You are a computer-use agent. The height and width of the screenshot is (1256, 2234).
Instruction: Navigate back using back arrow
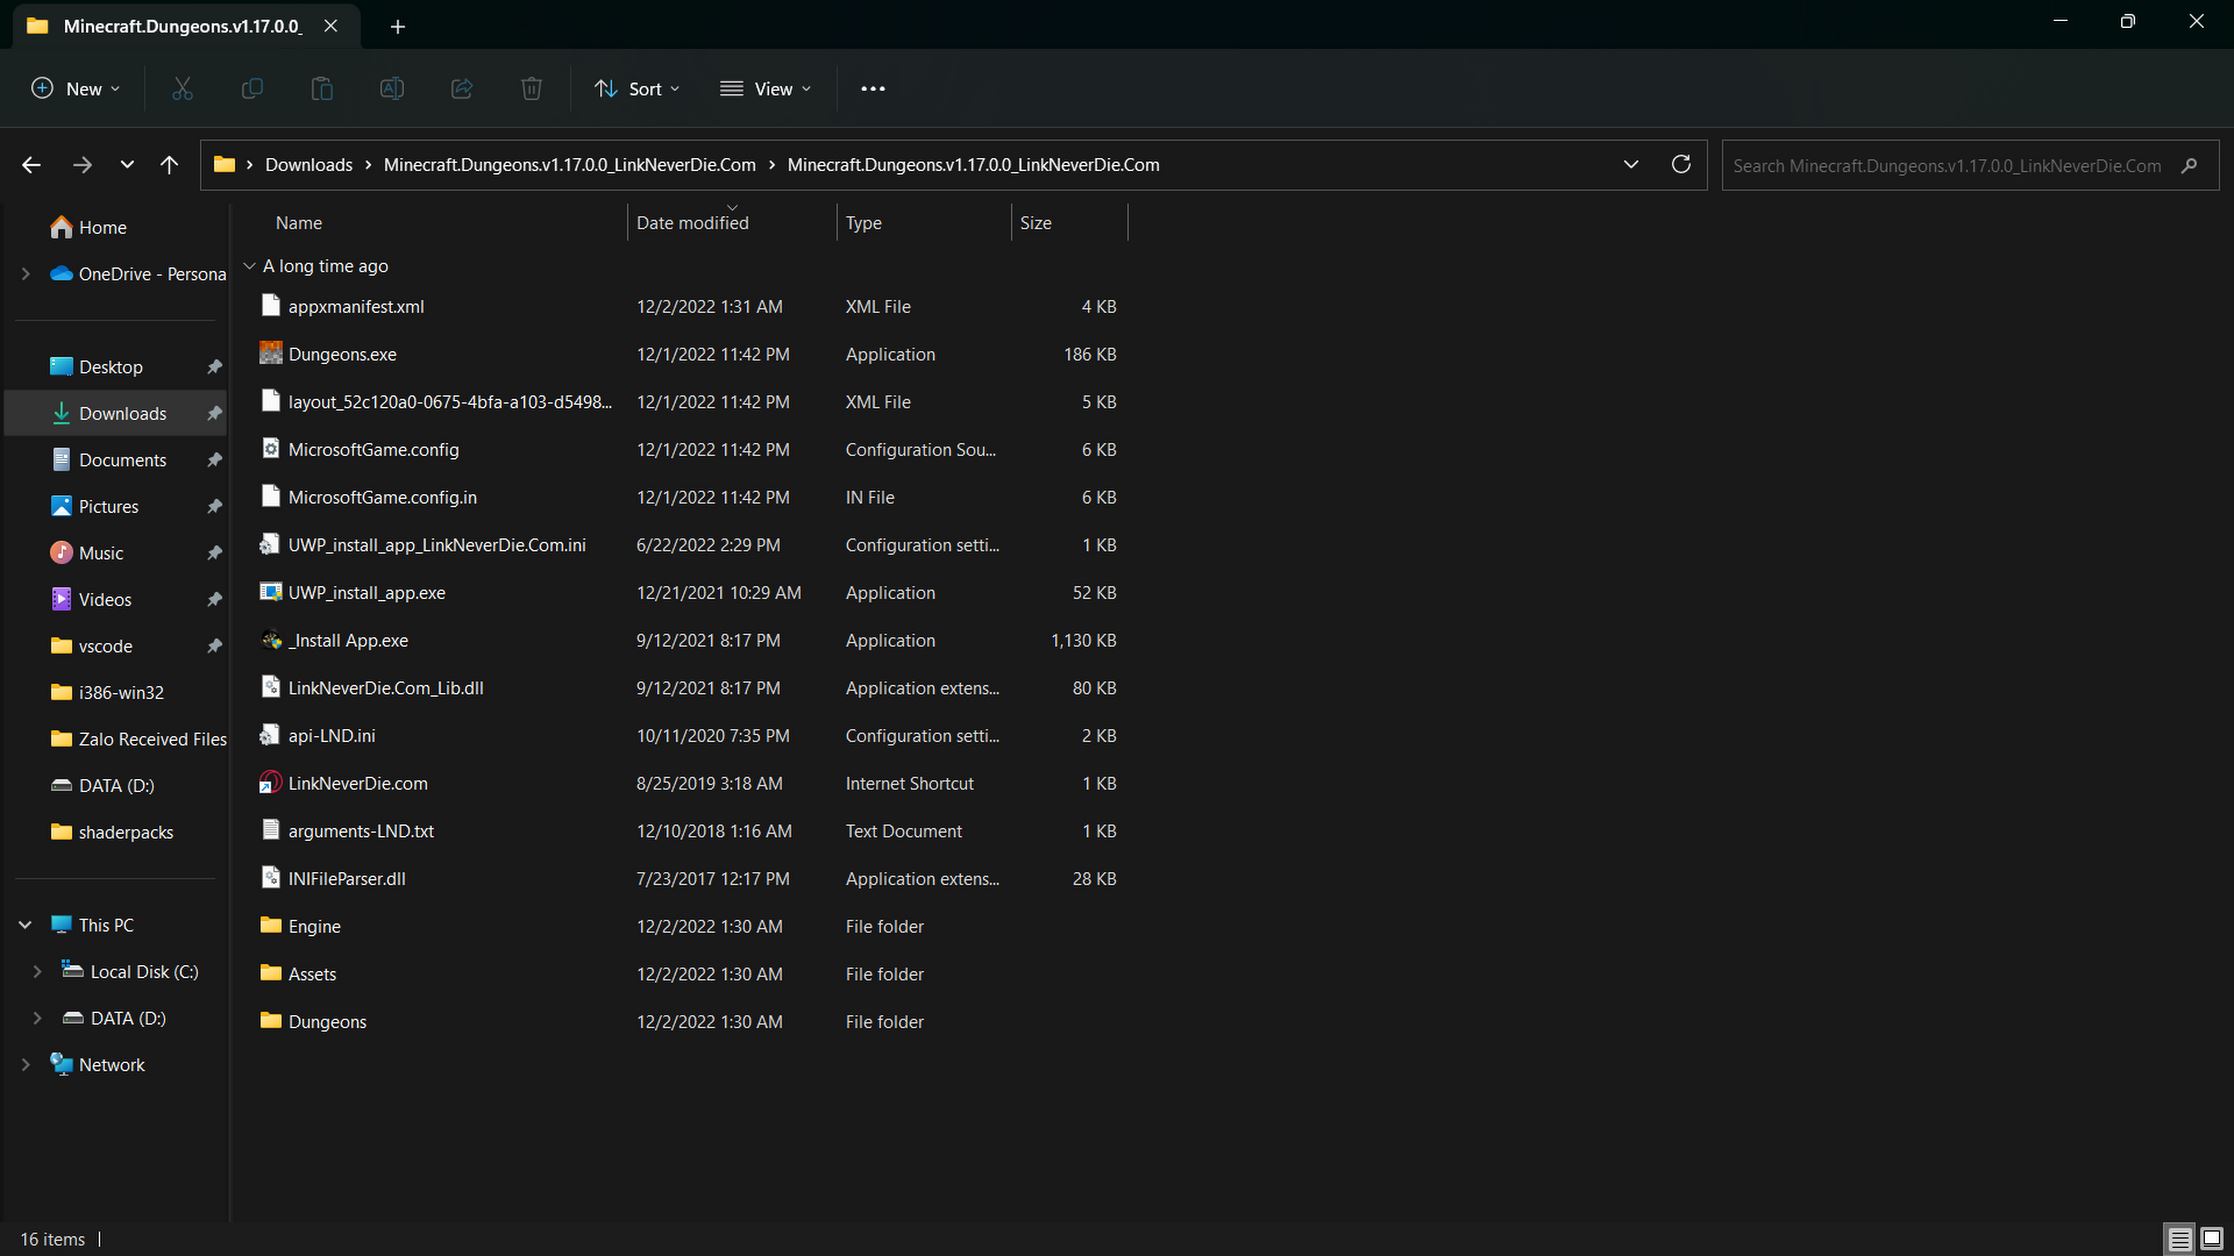tap(32, 164)
